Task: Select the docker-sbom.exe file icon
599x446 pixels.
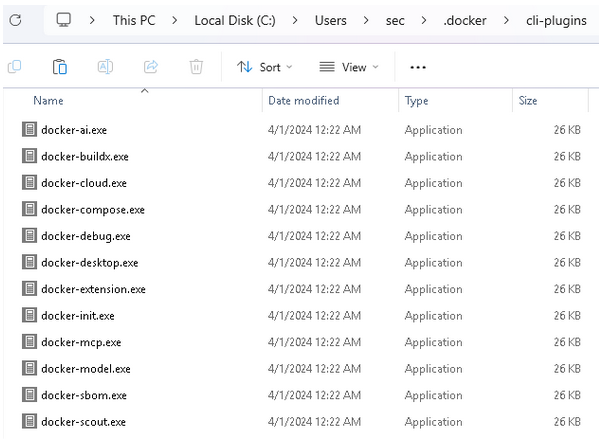Action: point(29,395)
